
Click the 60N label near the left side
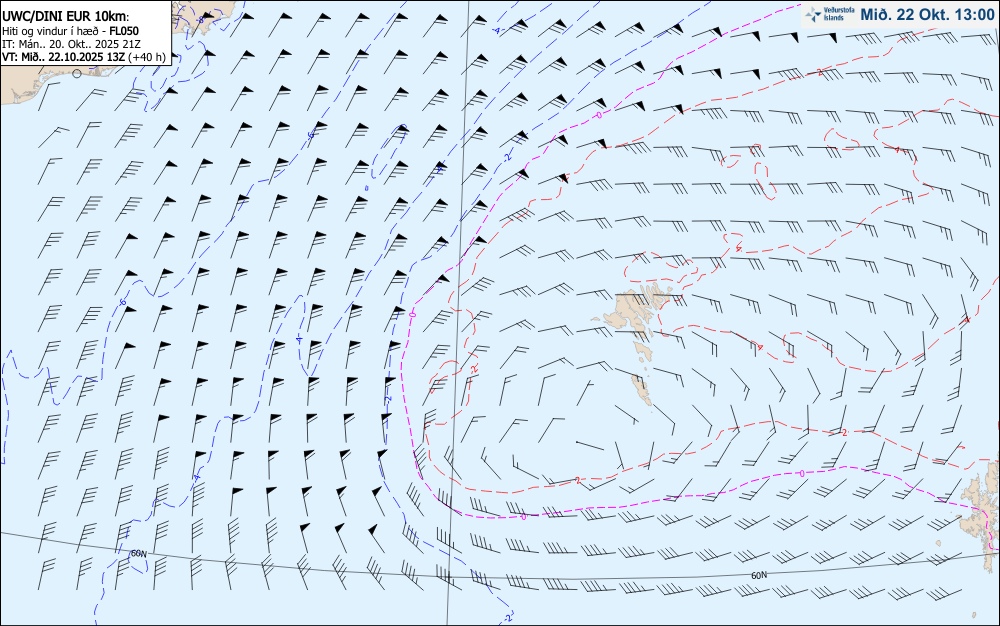(138, 553)
